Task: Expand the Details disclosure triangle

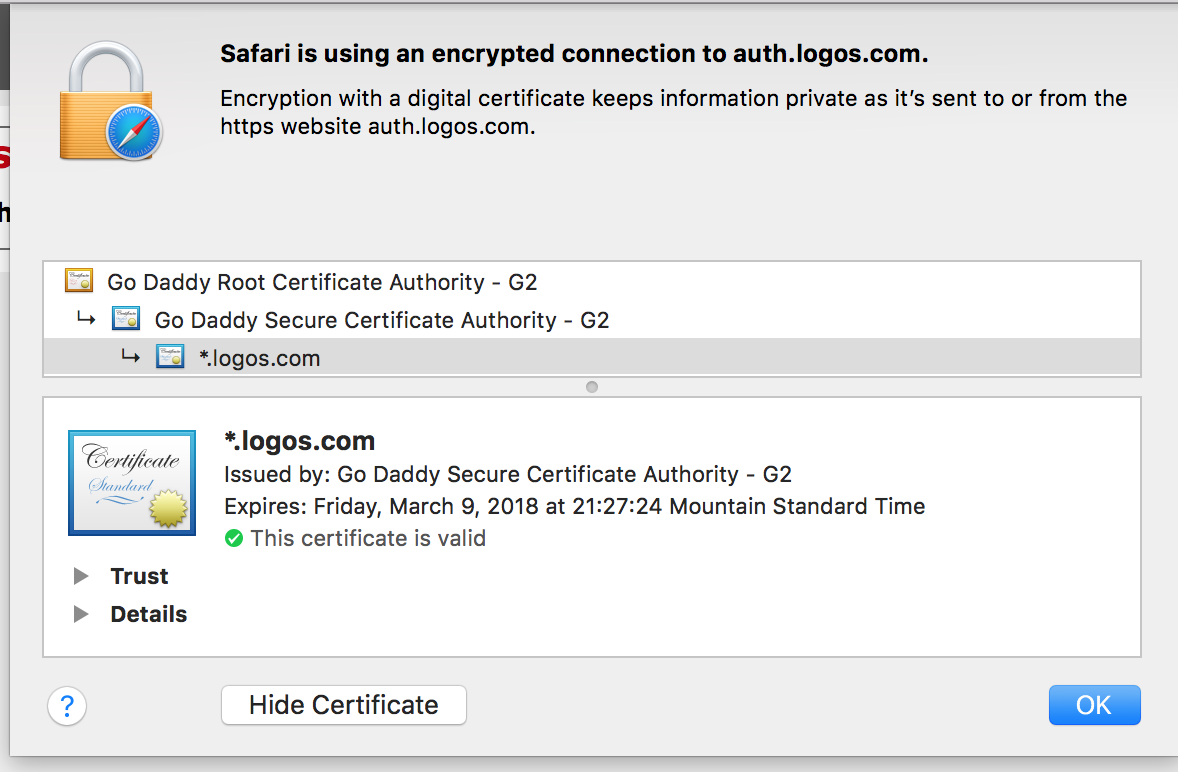Action: [80, 614]
